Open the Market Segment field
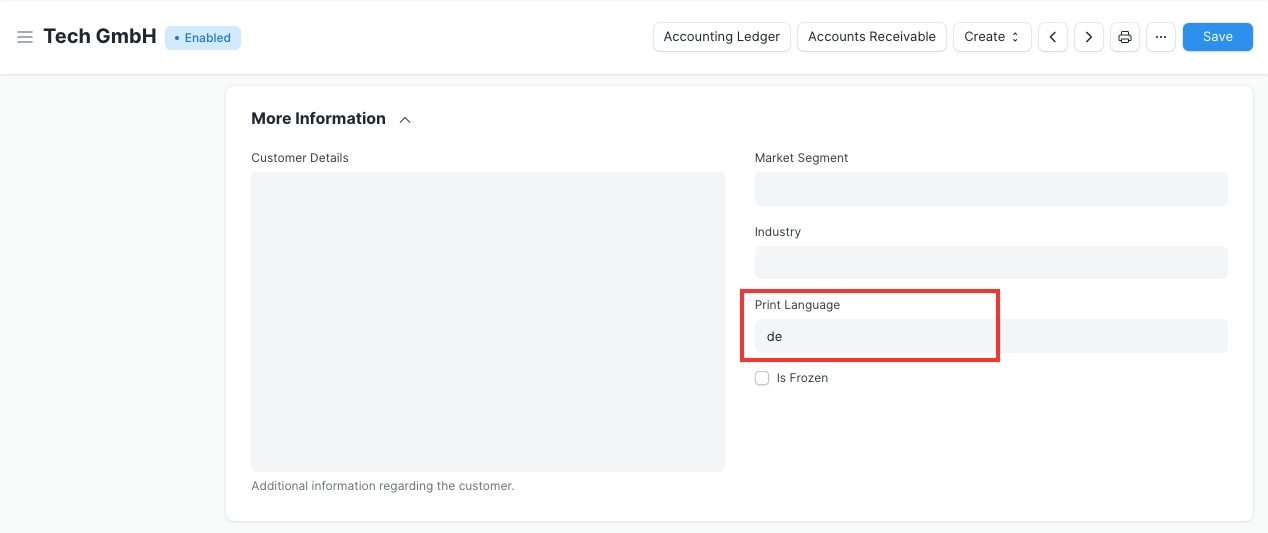 click(990, 189)
